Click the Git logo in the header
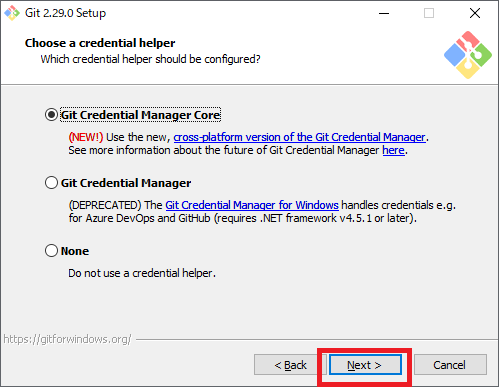 coord(468,55)
